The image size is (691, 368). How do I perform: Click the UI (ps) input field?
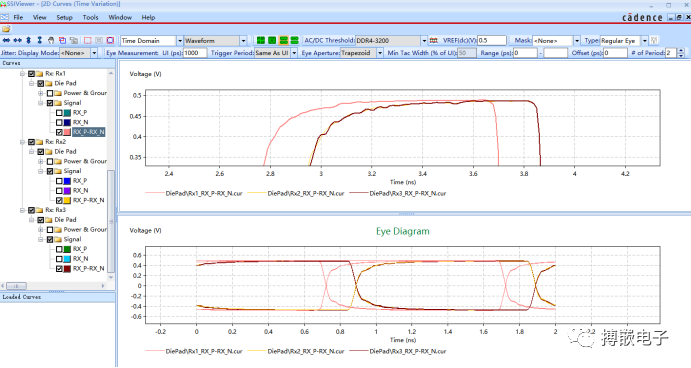195,53
